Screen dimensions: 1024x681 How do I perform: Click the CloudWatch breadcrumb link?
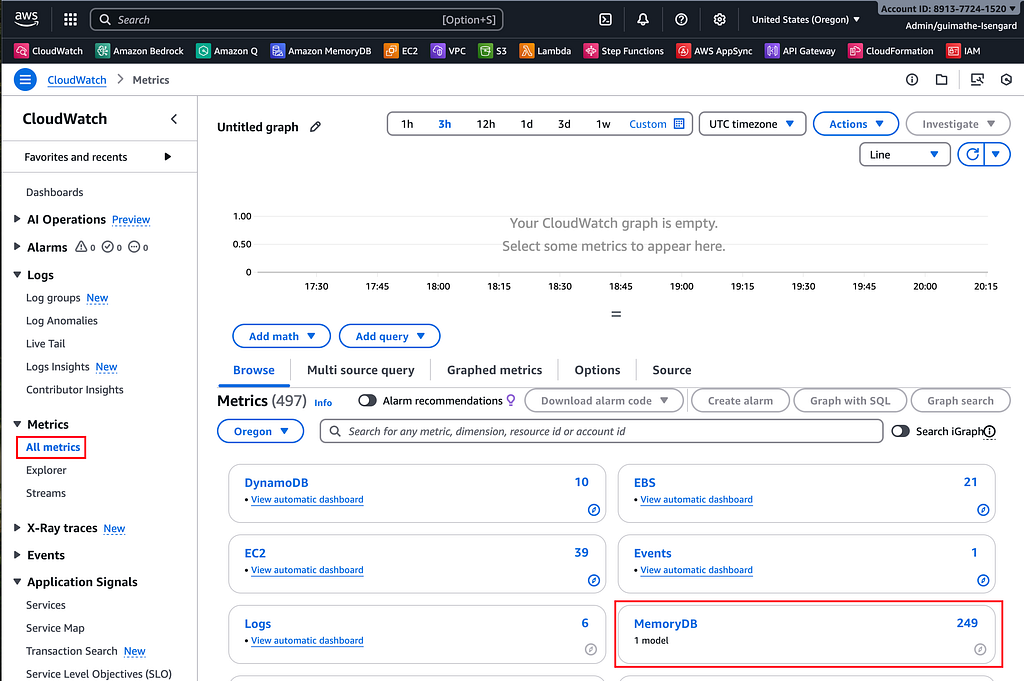(76, 80)
